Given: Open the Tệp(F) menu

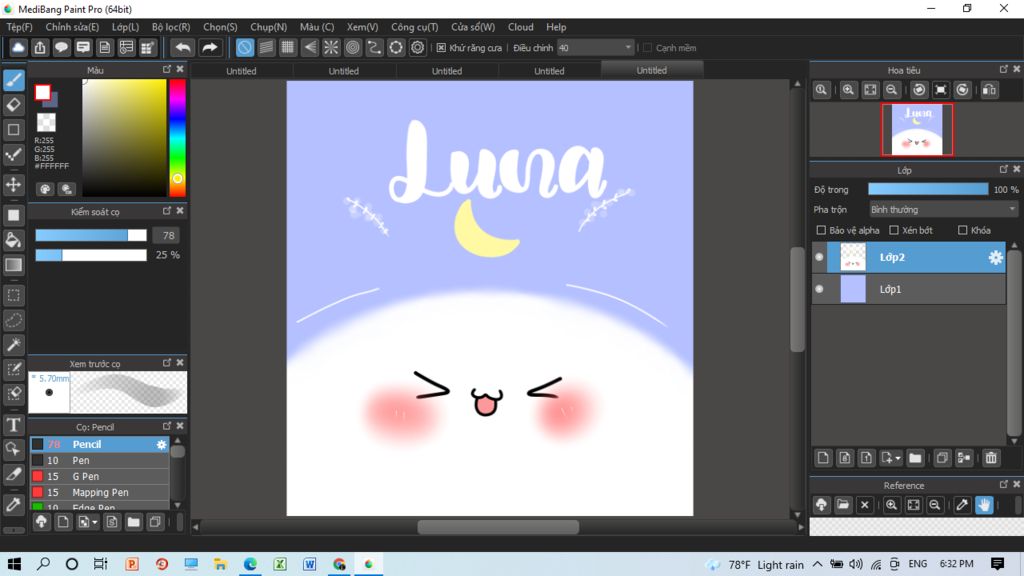Looking at the screenshot, I should pos(20,27).
